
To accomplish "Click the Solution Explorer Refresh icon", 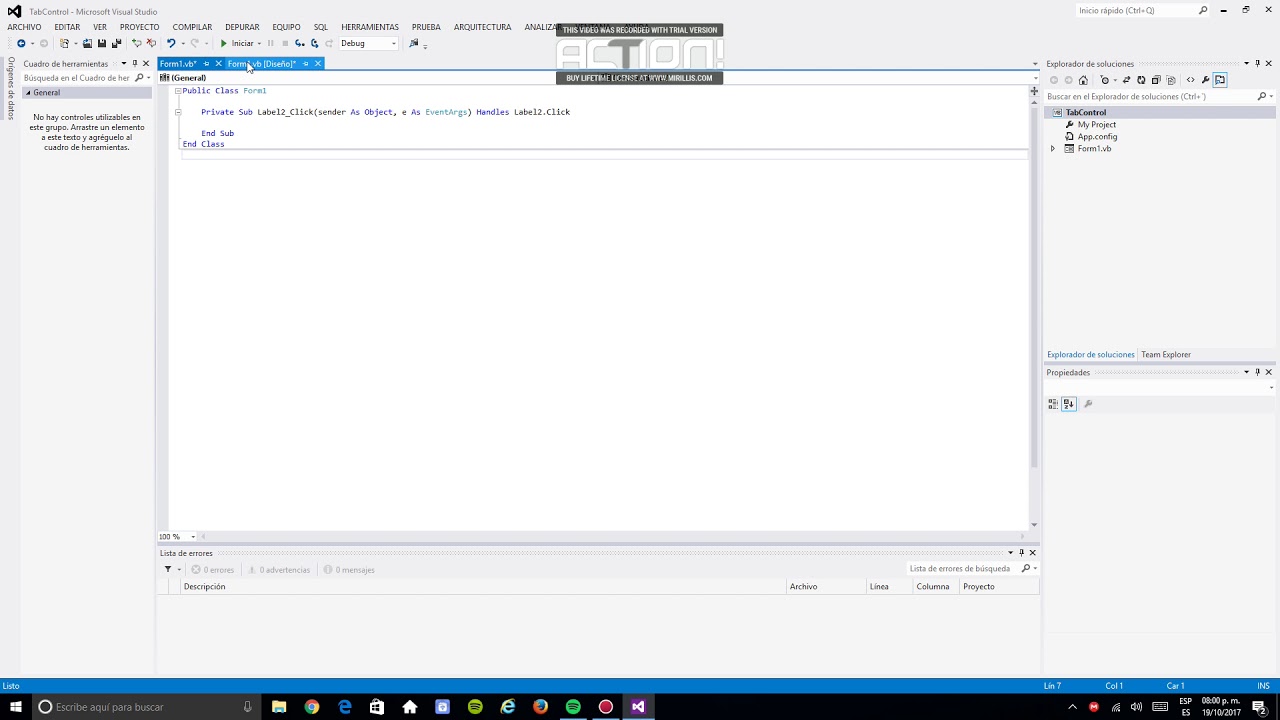I will point(1141,80).
